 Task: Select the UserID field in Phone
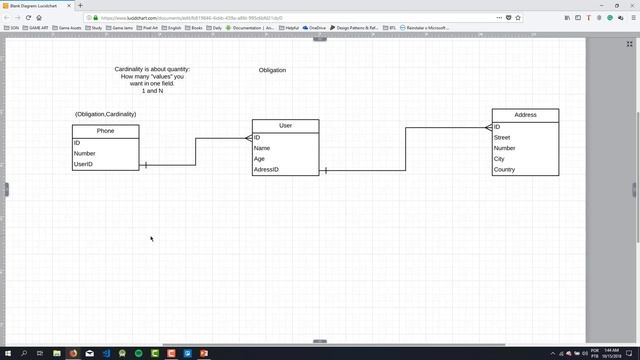(83, 164)
